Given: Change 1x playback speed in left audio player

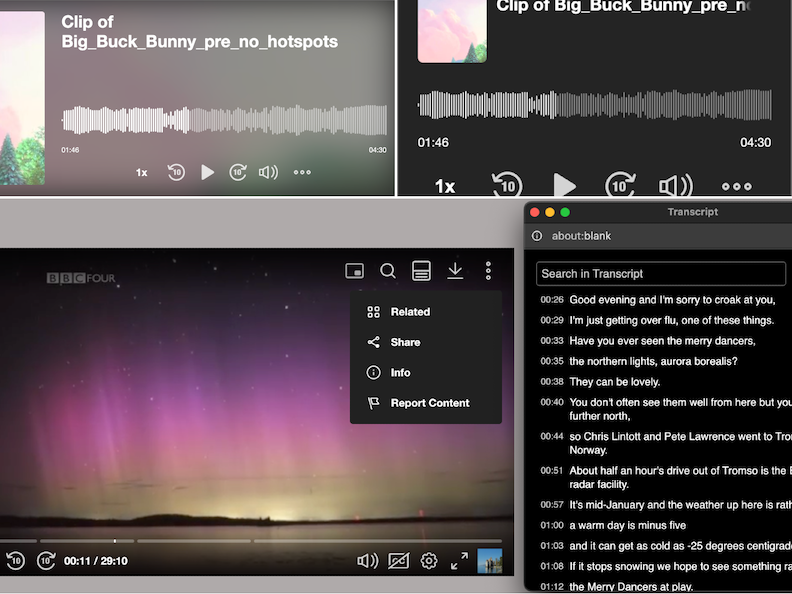Looking at the screenshot, I should click(x=141, y=173).
